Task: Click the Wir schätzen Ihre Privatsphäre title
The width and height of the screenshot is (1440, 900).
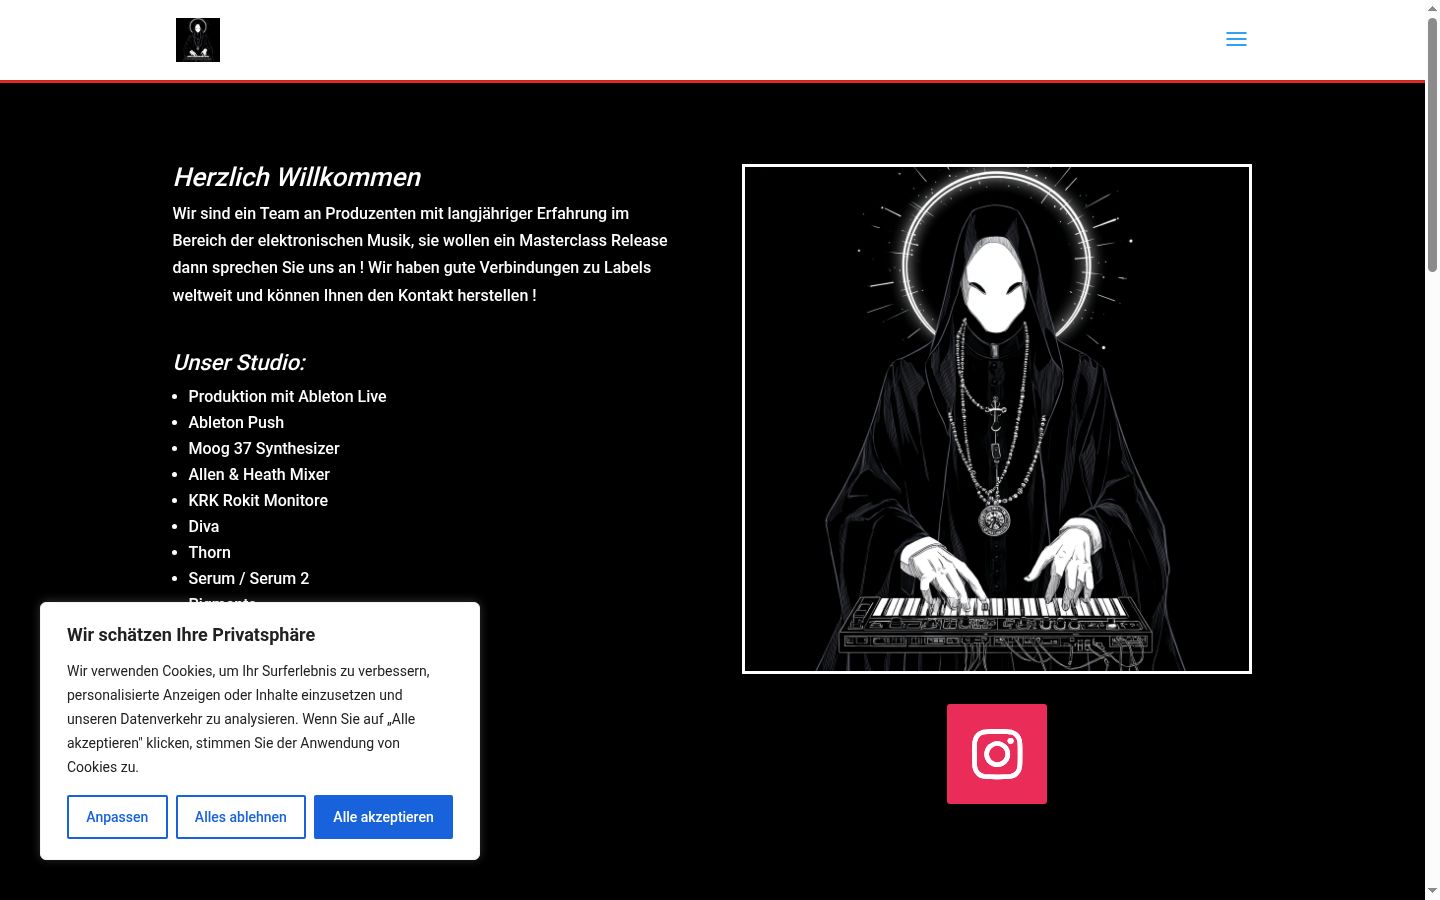Action: pos(191,635)
